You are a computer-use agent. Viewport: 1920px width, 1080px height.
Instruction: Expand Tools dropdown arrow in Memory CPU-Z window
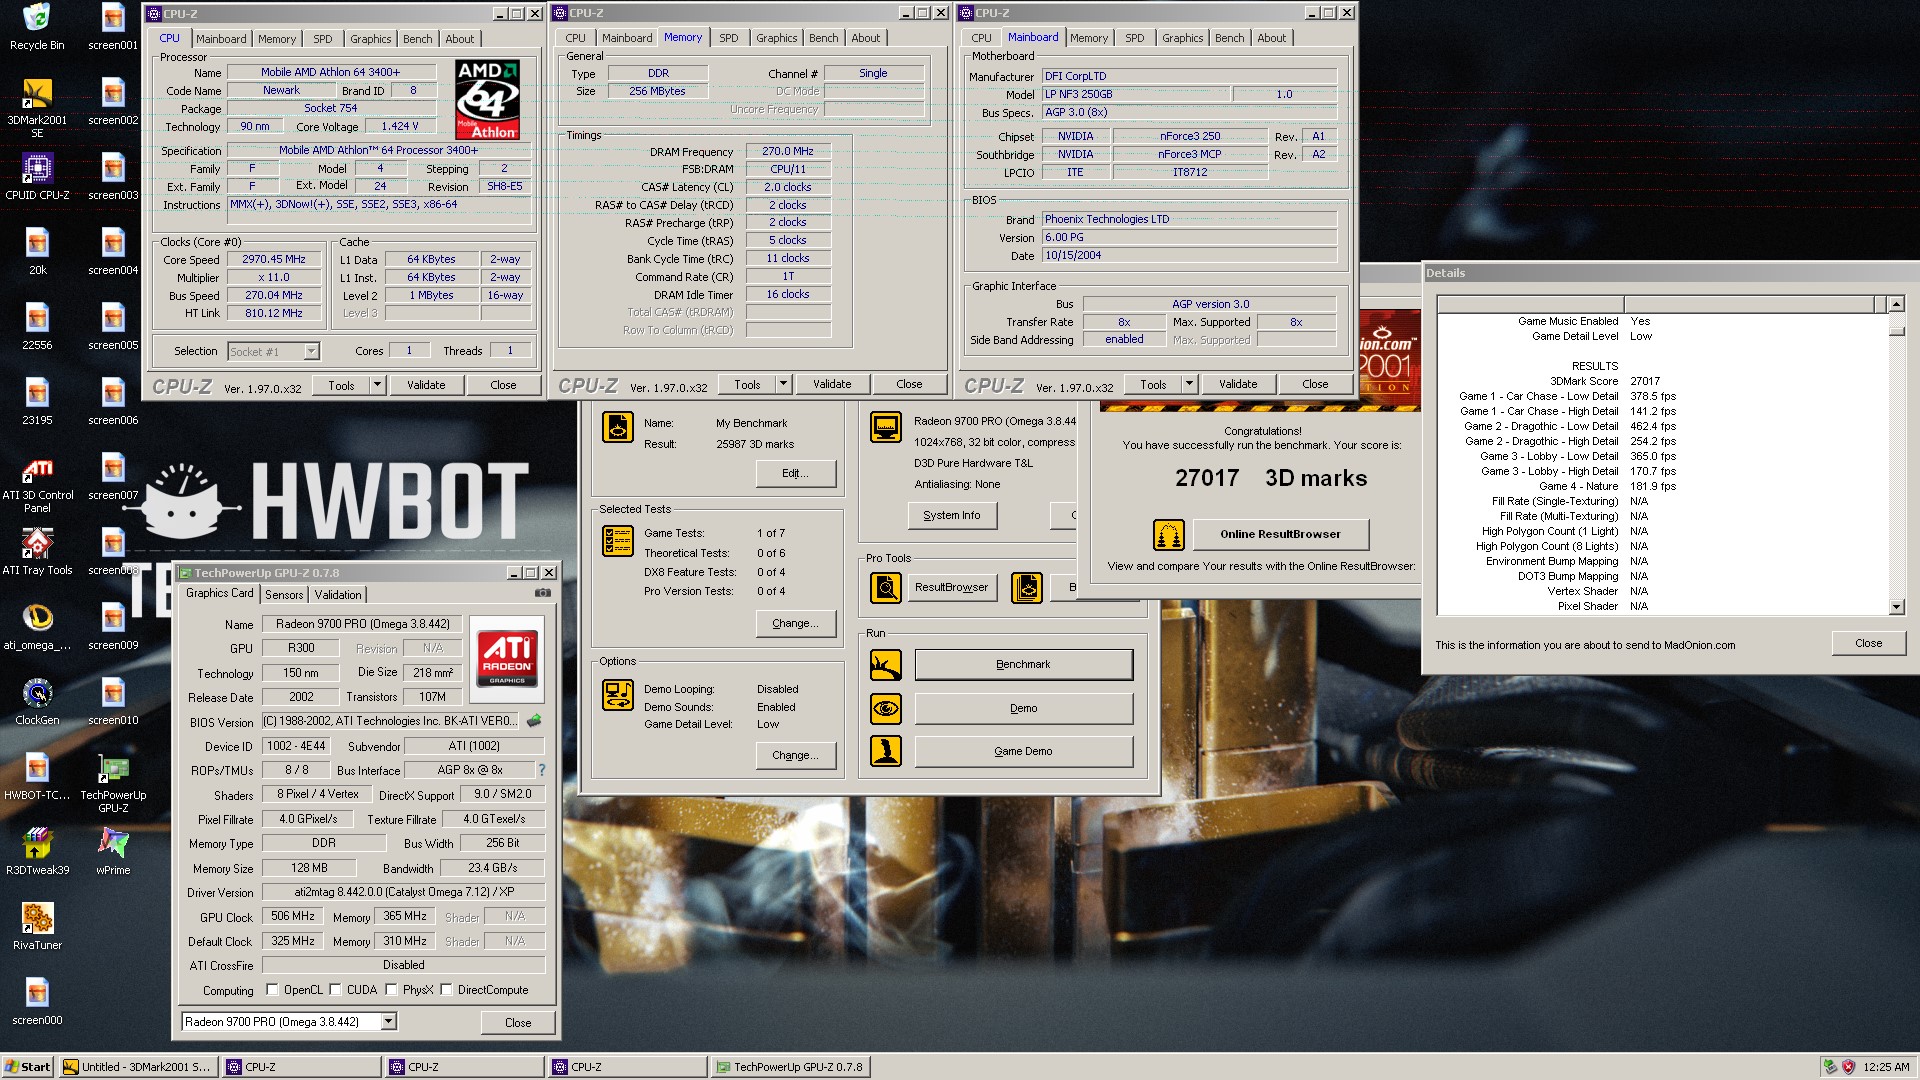point(783,384)
